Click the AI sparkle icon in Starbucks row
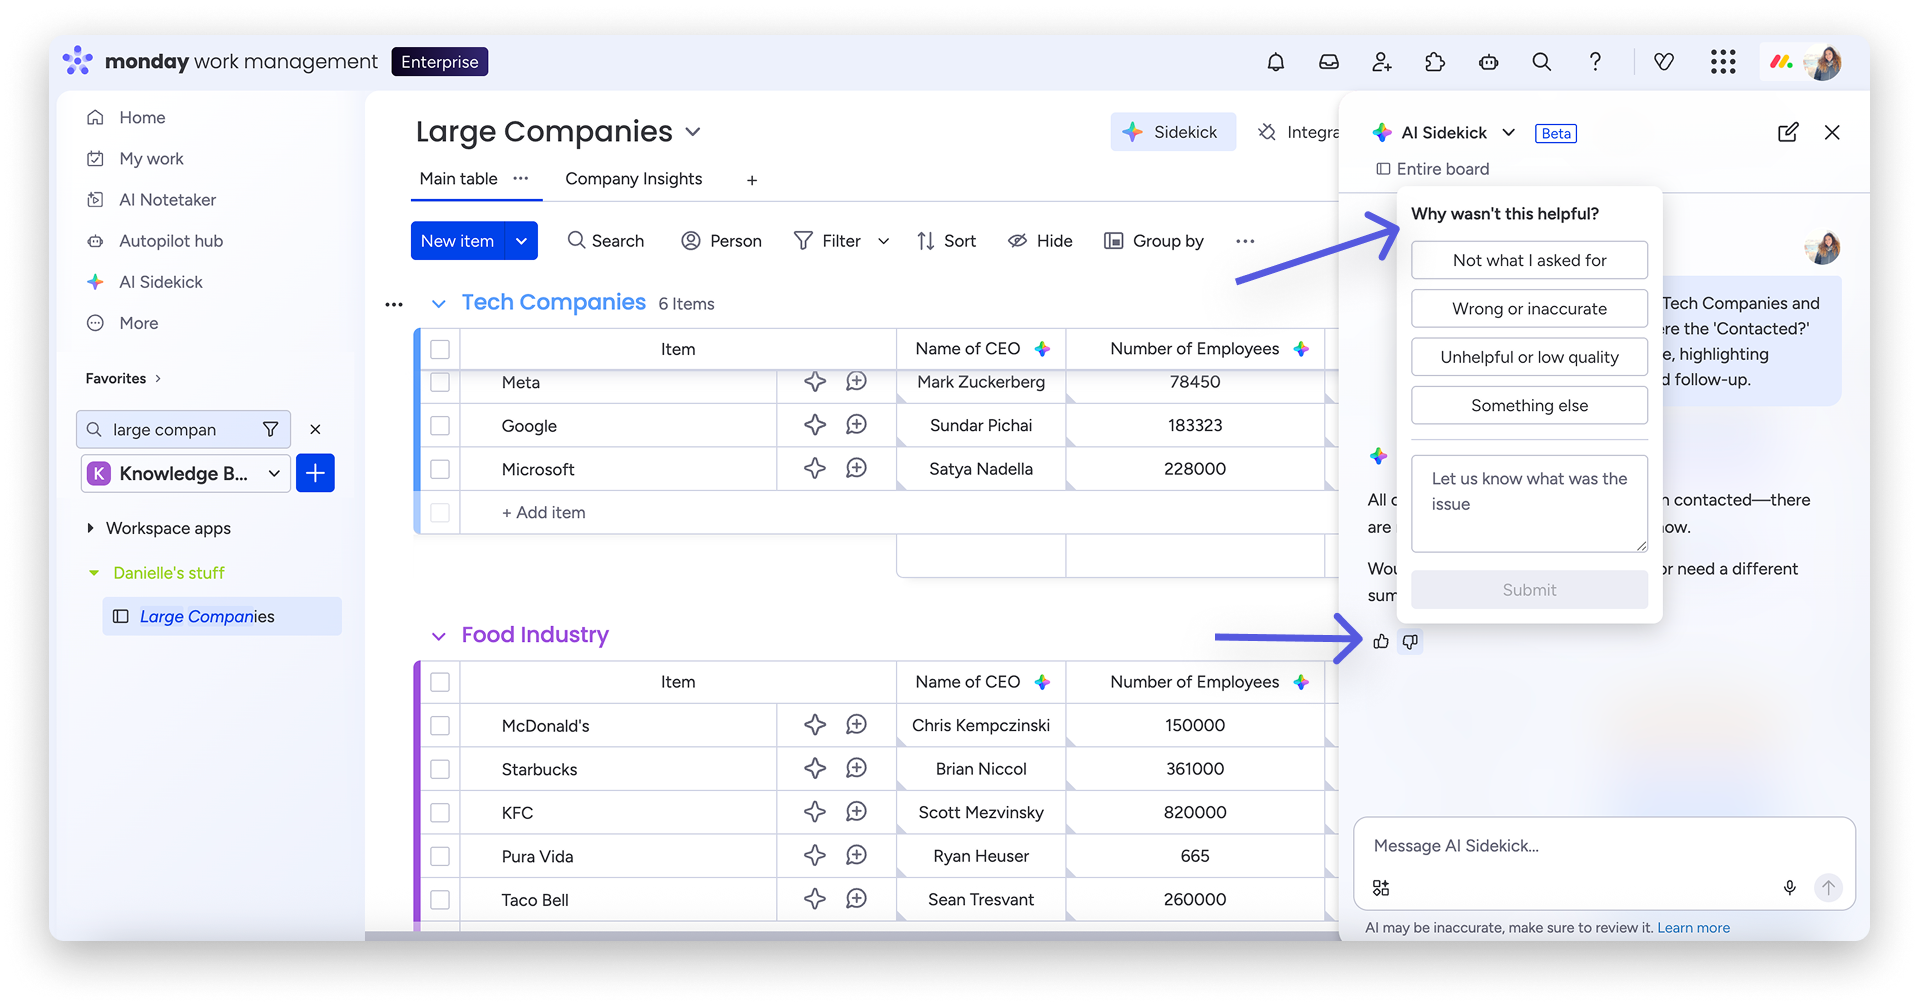 (x=815, y=768)
